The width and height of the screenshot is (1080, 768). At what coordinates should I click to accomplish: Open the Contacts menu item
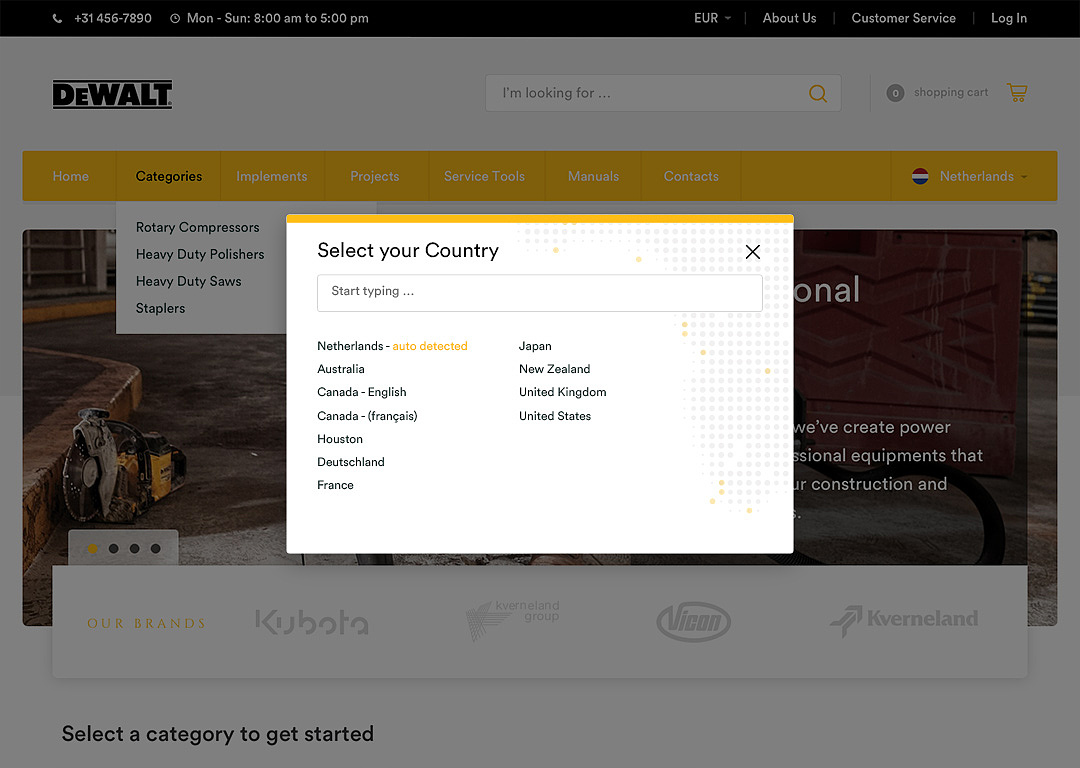tap(691, 176)
